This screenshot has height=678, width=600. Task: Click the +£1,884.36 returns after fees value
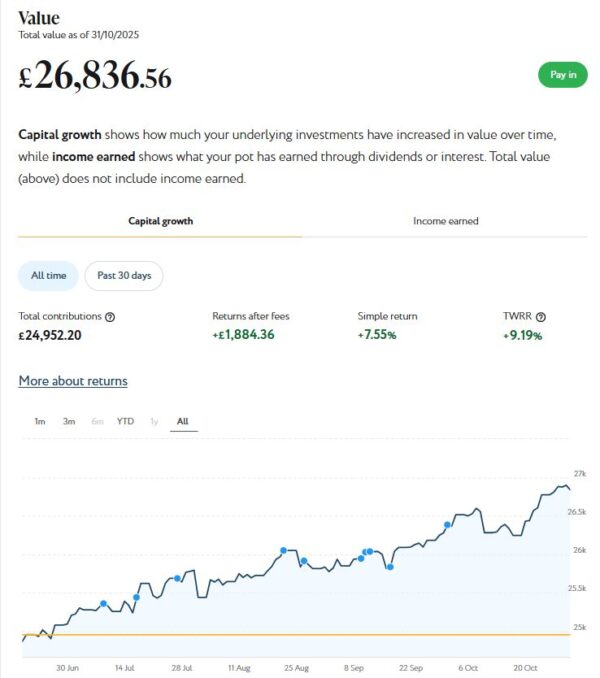246,335
